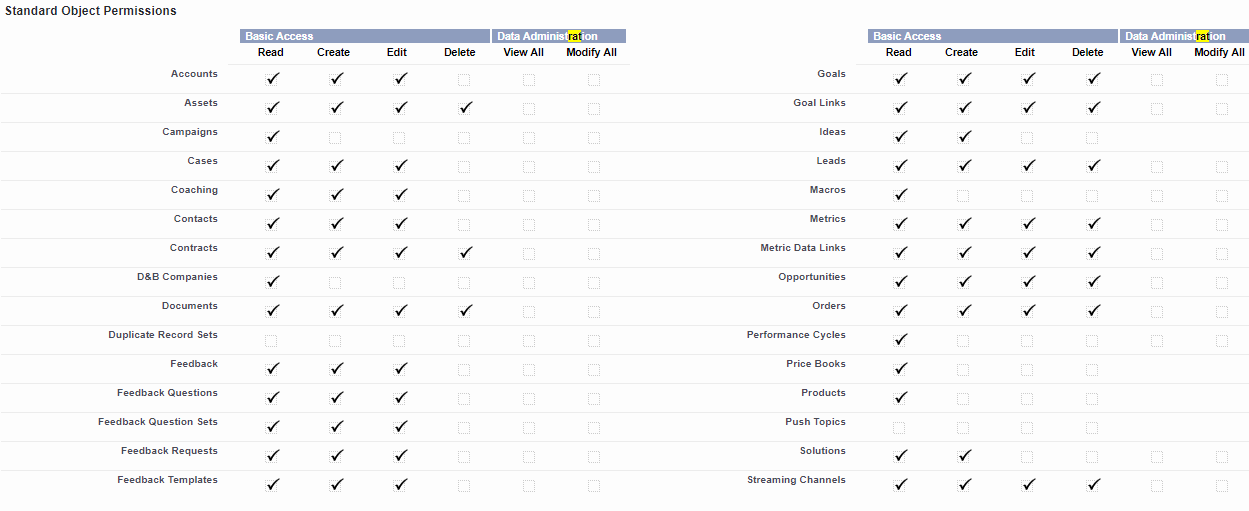The height and width of the screenshot is (511, 1249).
Task: Enable Create permission for Macros
Action: pyautogui.click(x=963, y=195)
